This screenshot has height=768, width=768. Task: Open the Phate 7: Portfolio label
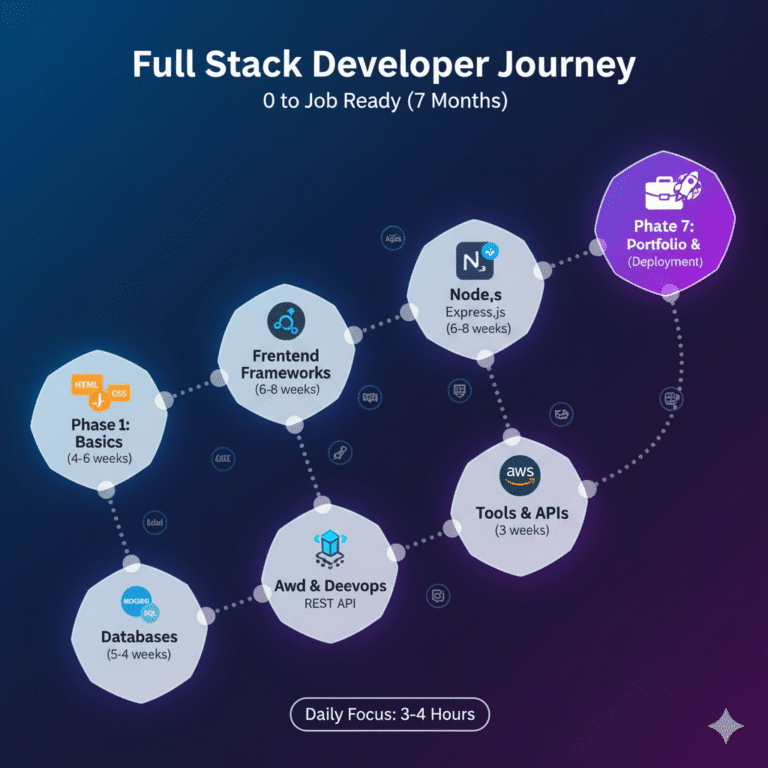665,234
